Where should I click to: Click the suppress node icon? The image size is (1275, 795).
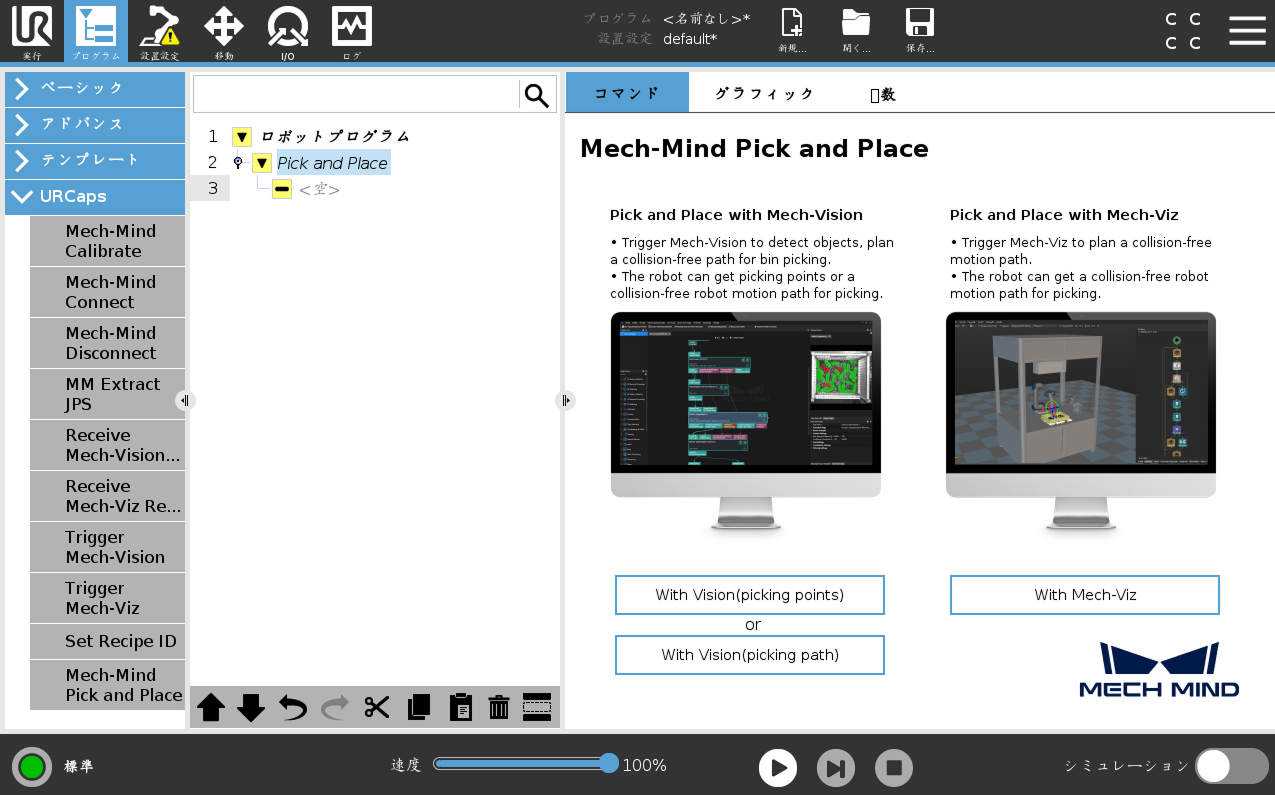(x=537, y=708)
